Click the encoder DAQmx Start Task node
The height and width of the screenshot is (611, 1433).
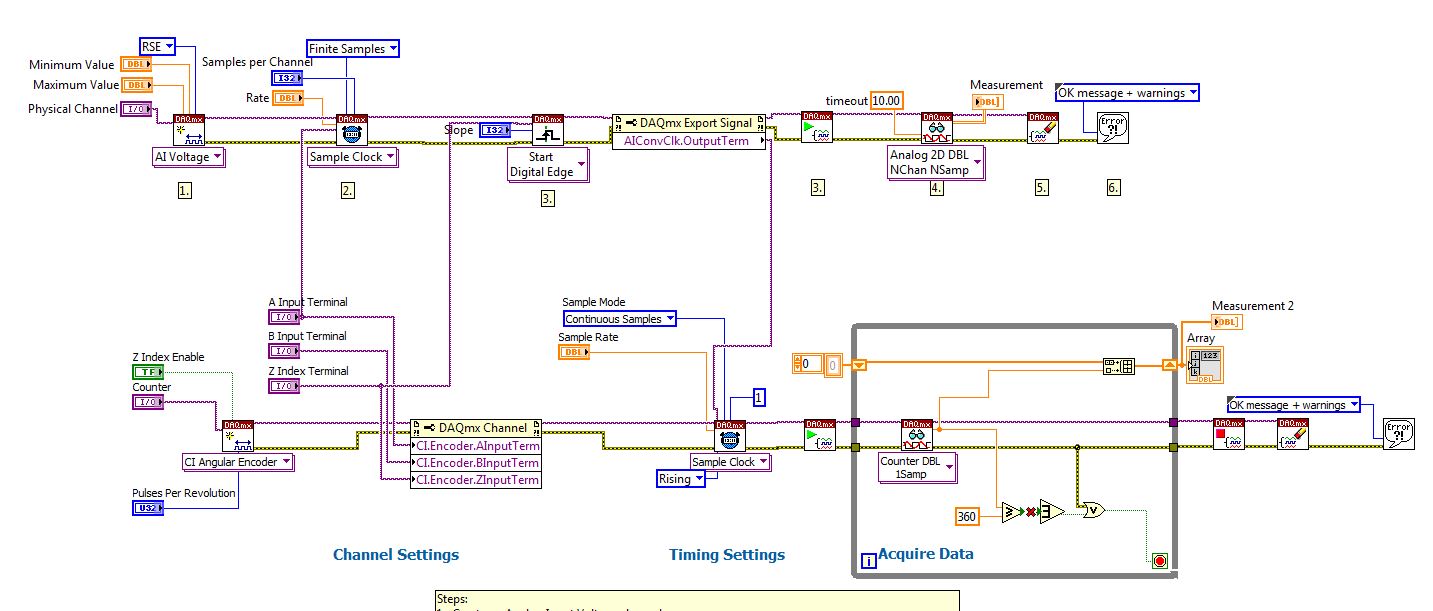click(820, 435)
